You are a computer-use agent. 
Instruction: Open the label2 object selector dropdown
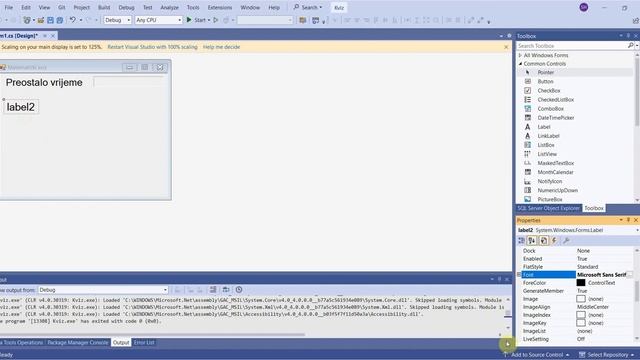point(637,230)
